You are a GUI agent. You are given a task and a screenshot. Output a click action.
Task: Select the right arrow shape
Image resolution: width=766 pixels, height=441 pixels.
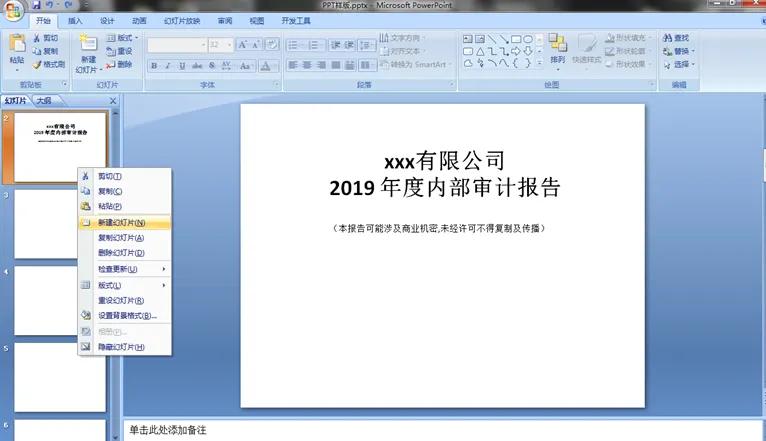516,51
